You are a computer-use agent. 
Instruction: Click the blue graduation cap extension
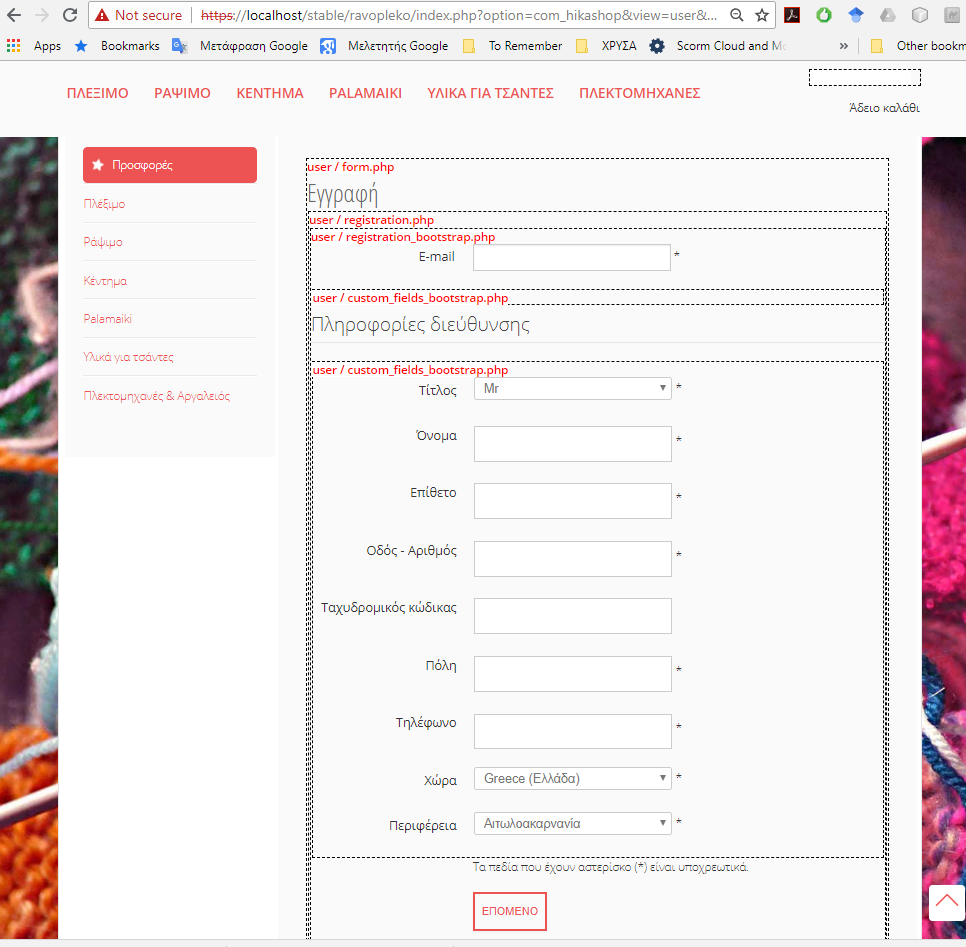pos(856,15)
